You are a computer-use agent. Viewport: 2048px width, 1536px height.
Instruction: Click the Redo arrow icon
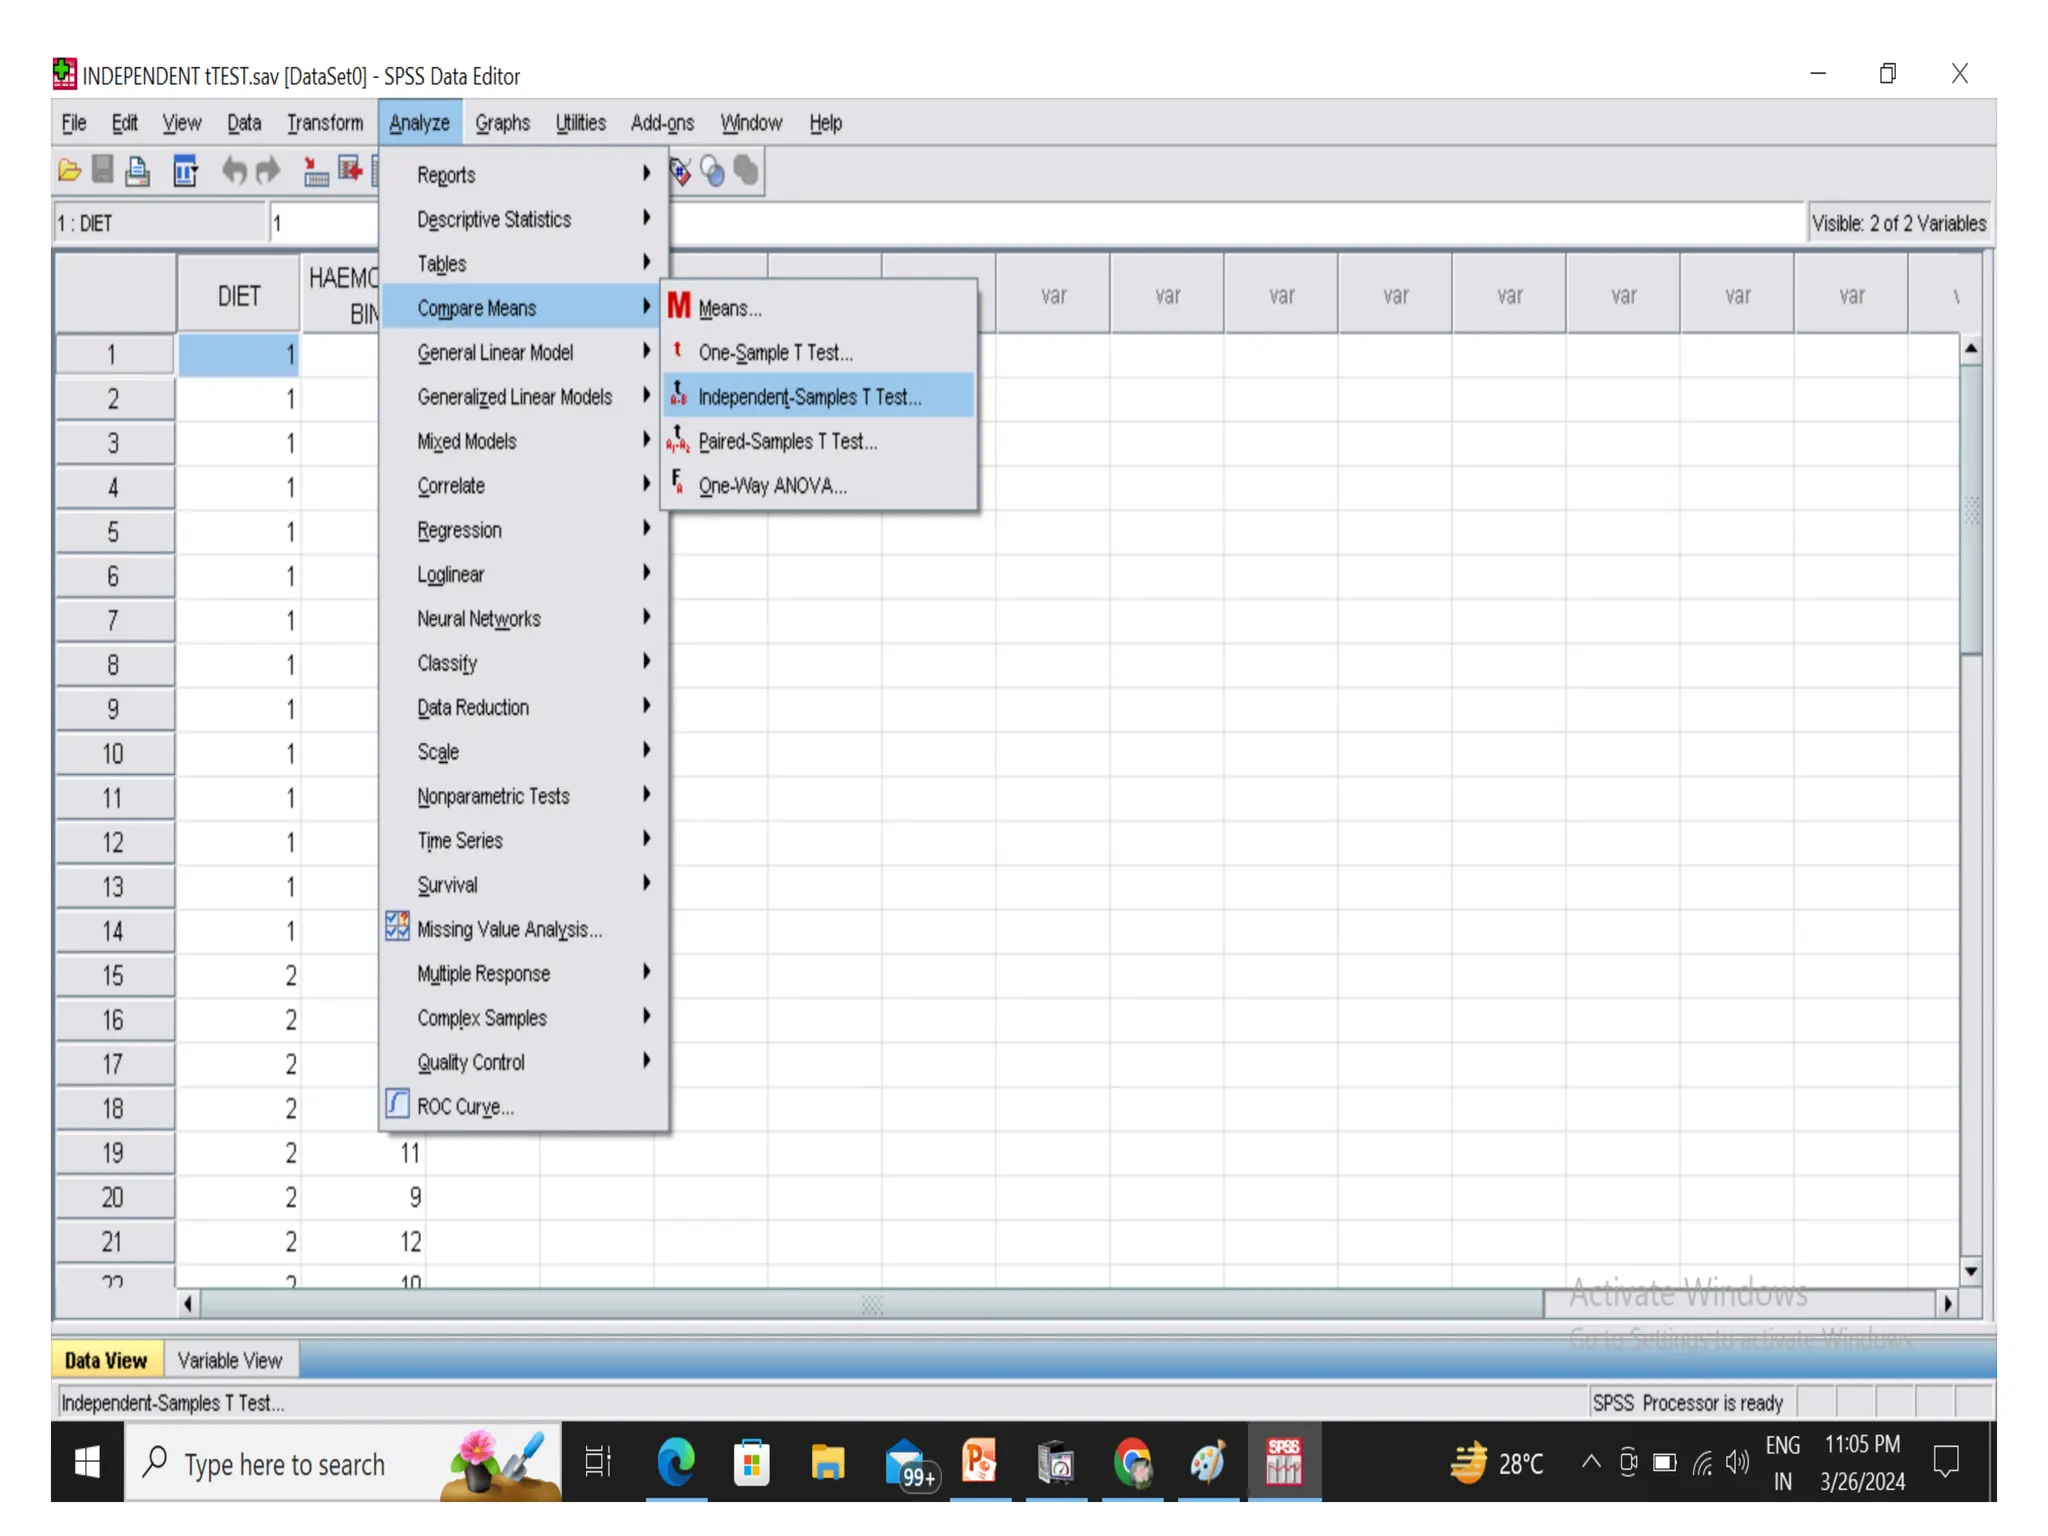pyautogui.click(x=268, y=171)
